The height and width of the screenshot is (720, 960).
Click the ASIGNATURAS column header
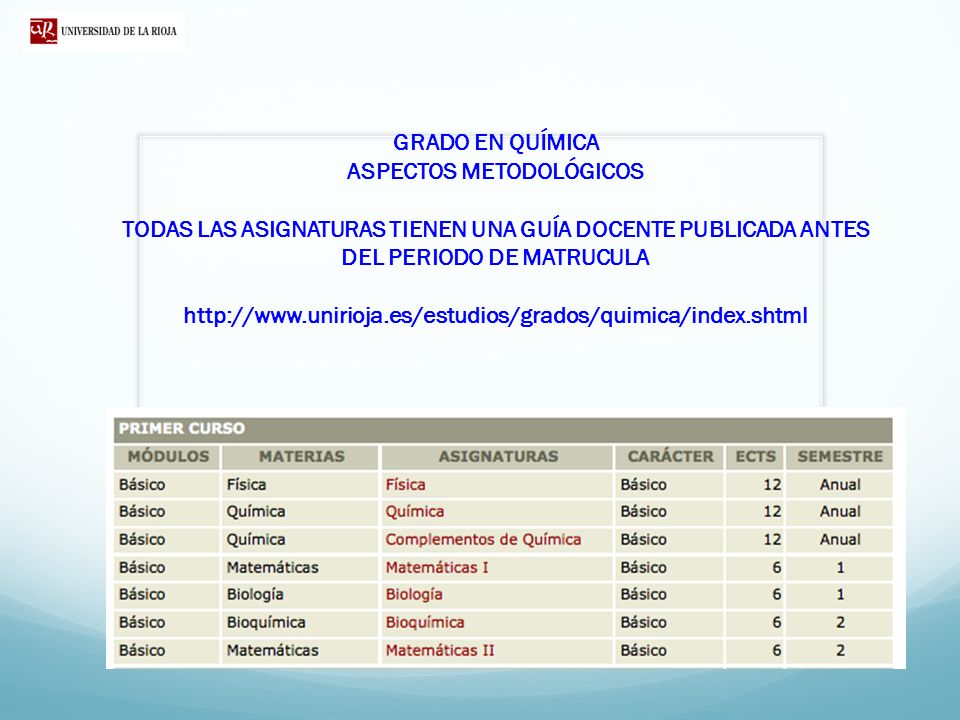pyautogui.click(x=497, y=457)
